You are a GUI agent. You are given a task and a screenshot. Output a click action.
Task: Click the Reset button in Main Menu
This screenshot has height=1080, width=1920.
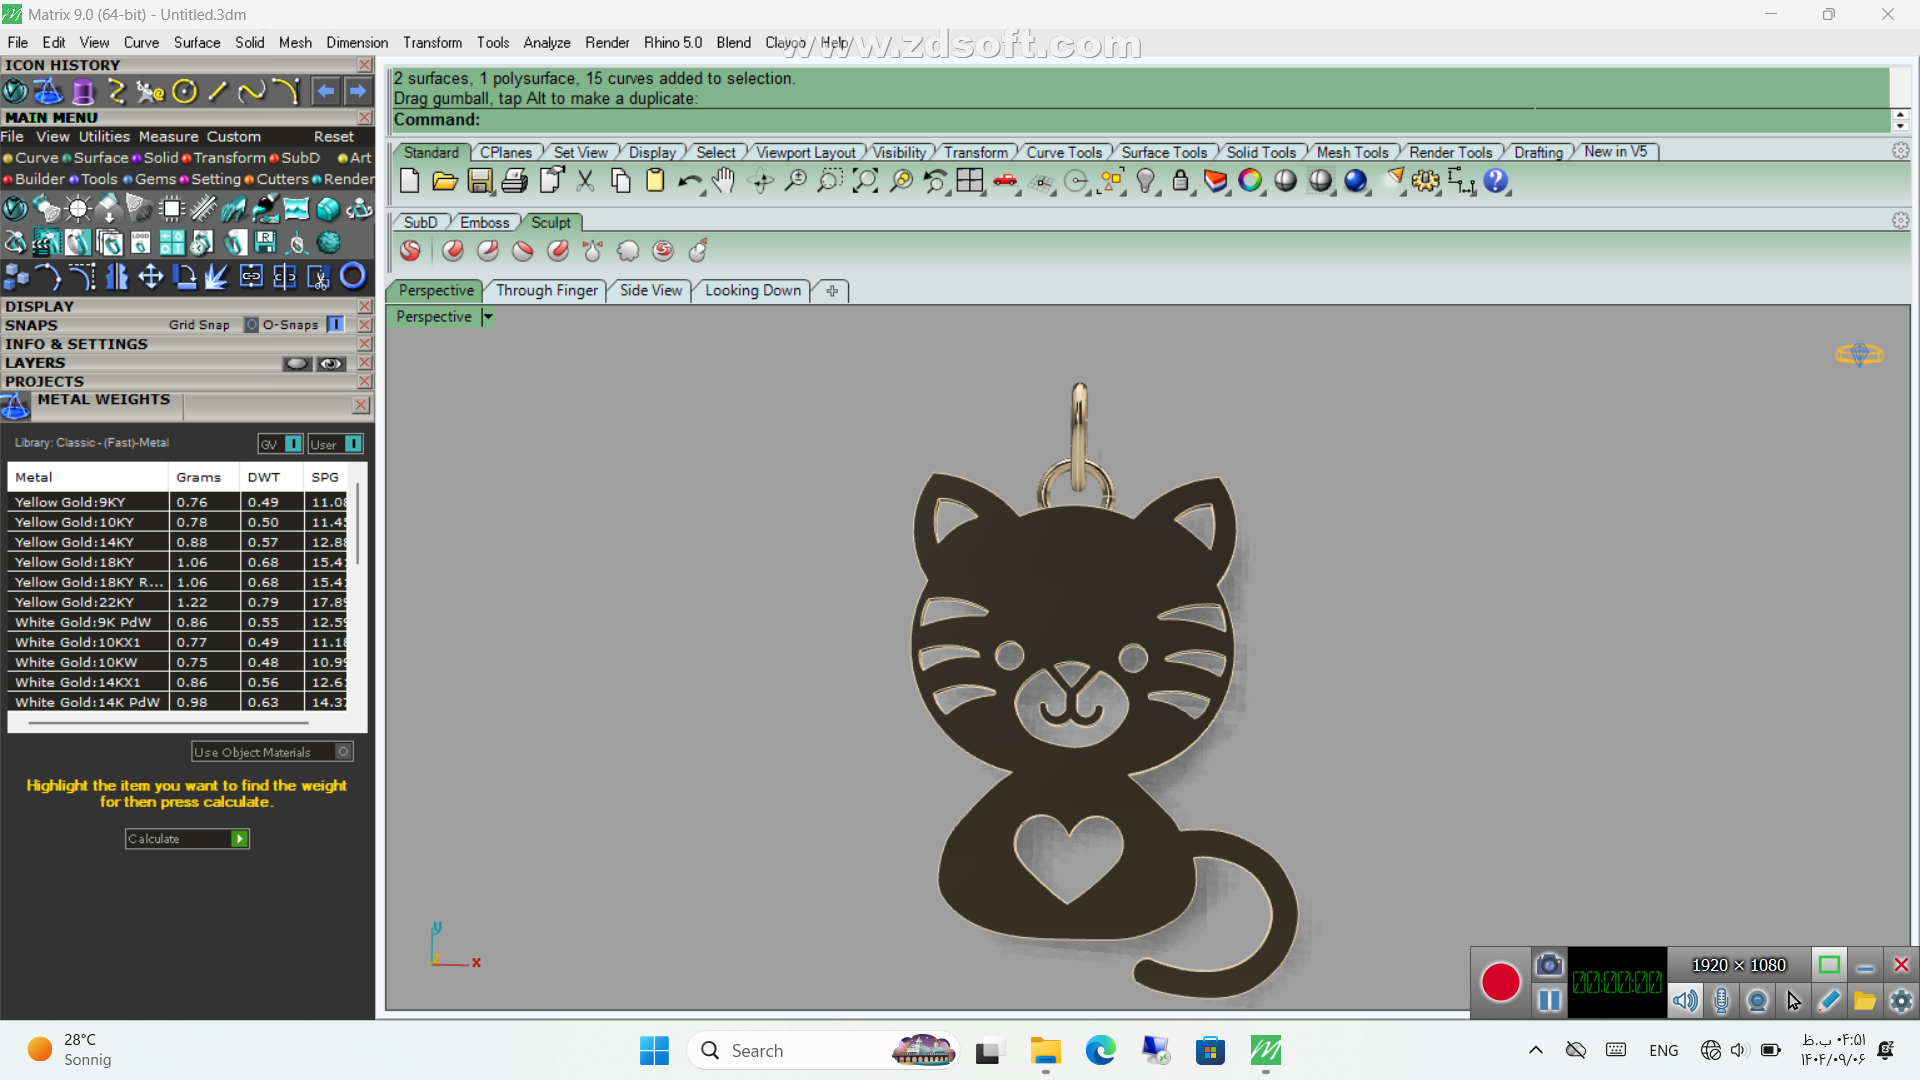click(x=333, y=137)
